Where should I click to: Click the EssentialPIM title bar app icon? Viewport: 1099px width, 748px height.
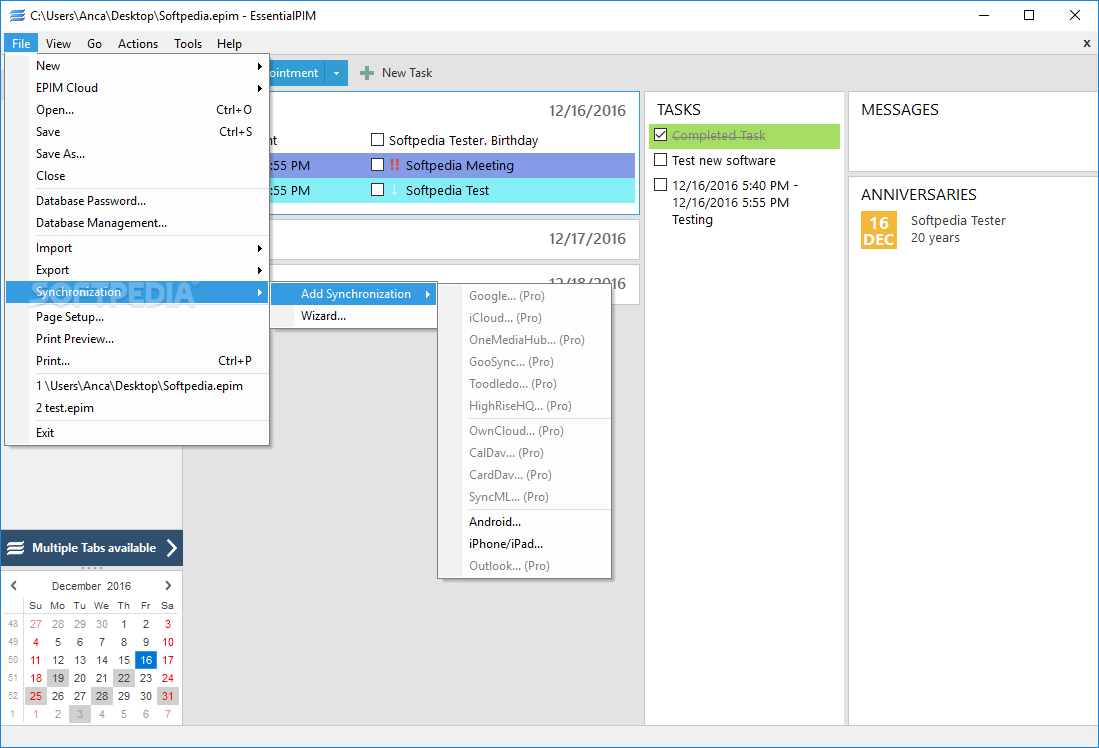[18, 15]
